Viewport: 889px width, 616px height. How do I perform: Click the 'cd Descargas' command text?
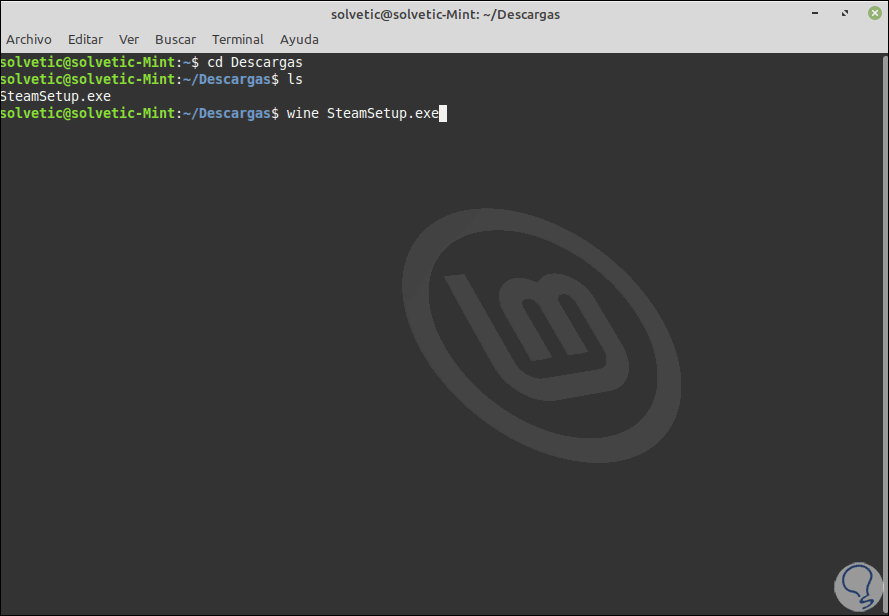click(255, 62)
